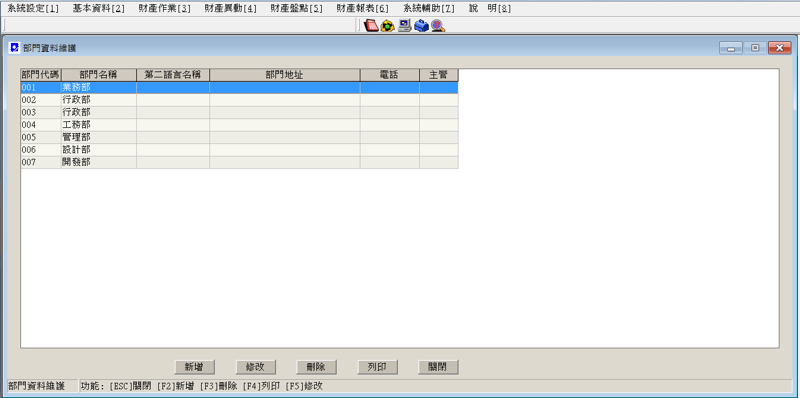Select the 007 開發部 row
This screenshot has height=398, width=800.
239,162
